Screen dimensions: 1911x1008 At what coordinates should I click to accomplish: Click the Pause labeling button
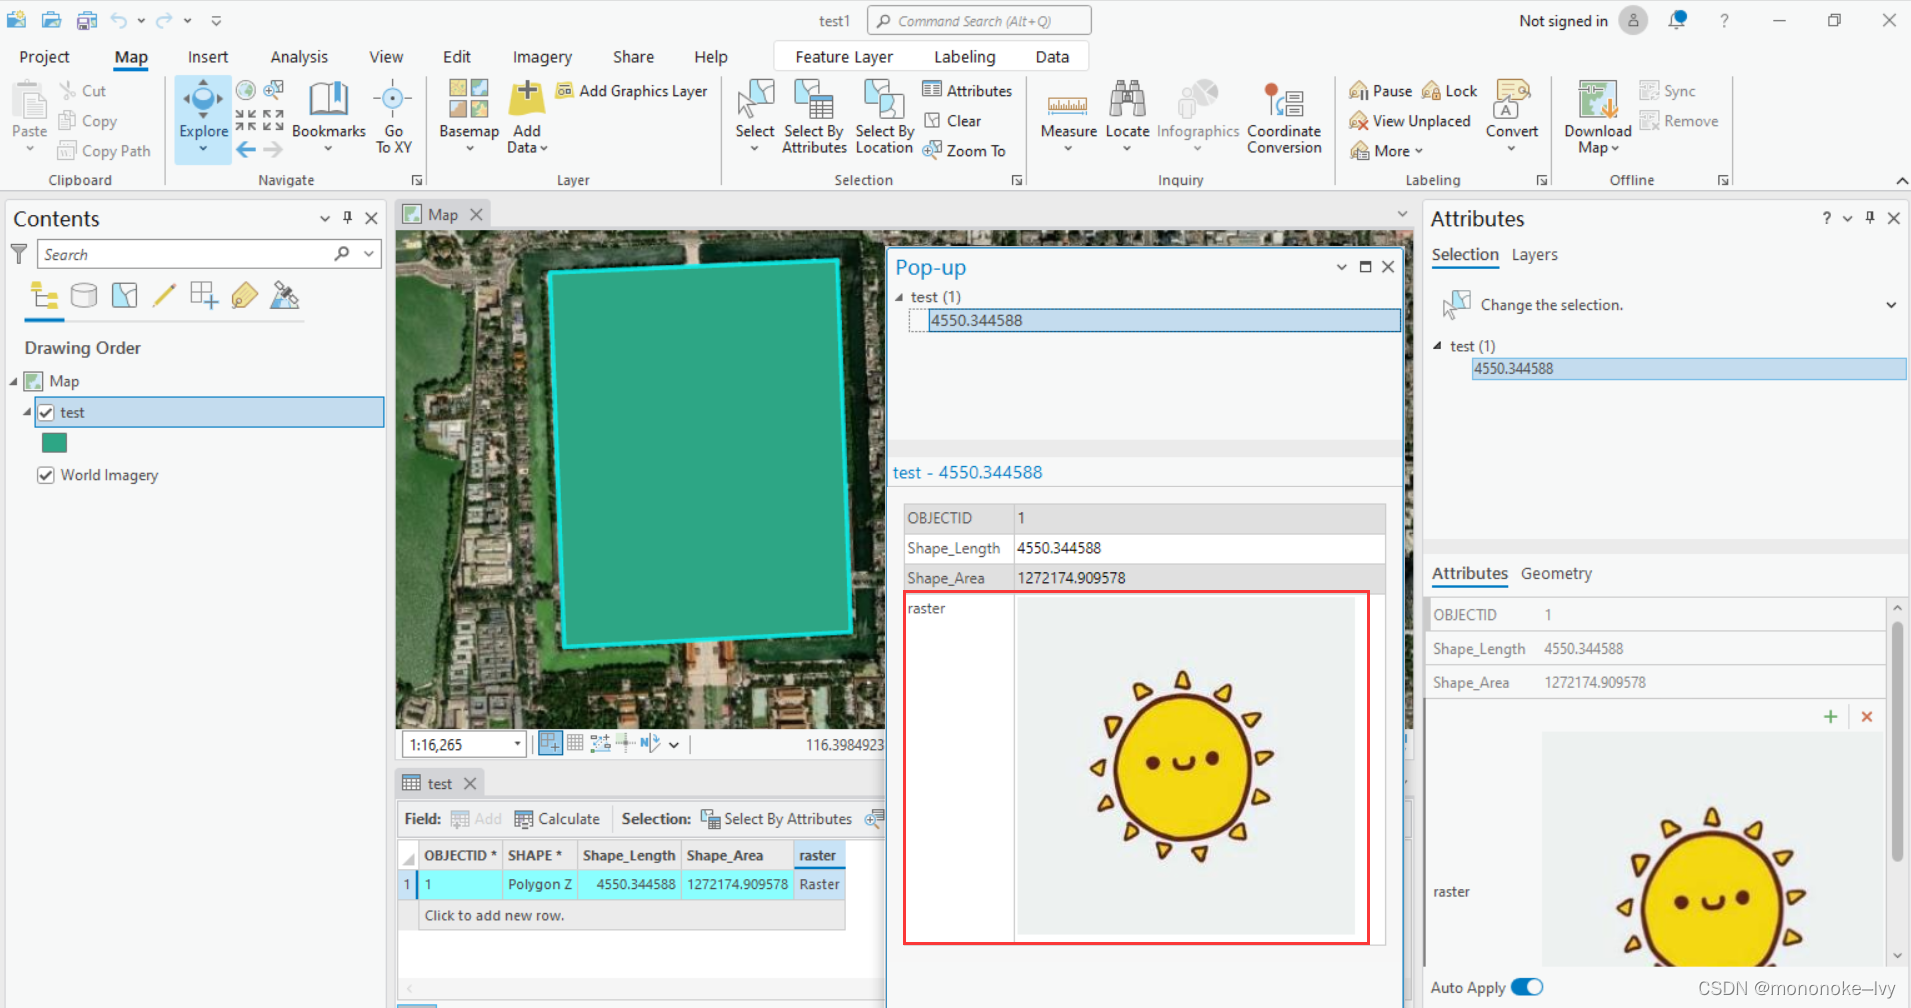point(1380,91)
